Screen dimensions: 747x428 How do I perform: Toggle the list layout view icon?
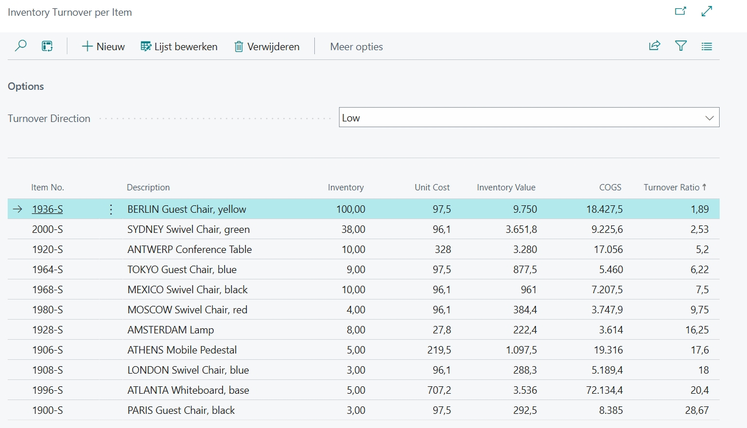coord(707,46)
